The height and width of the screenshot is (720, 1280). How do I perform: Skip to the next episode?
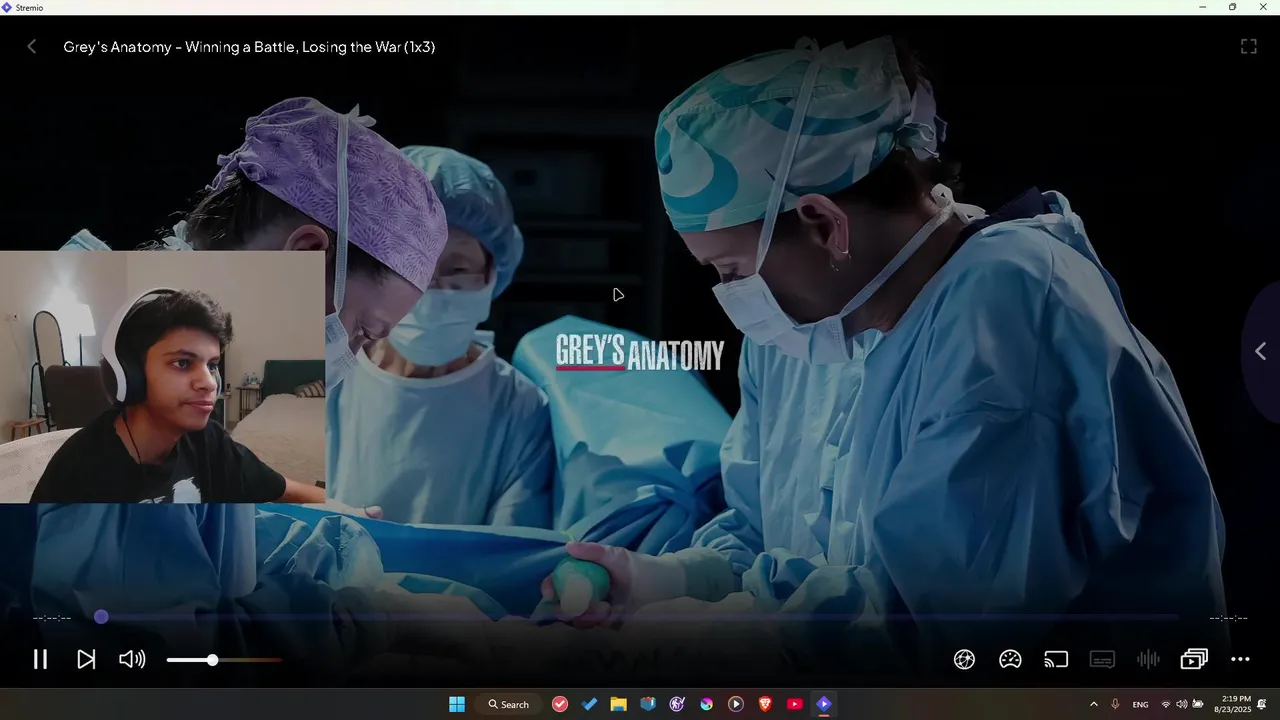coord(87,659)
